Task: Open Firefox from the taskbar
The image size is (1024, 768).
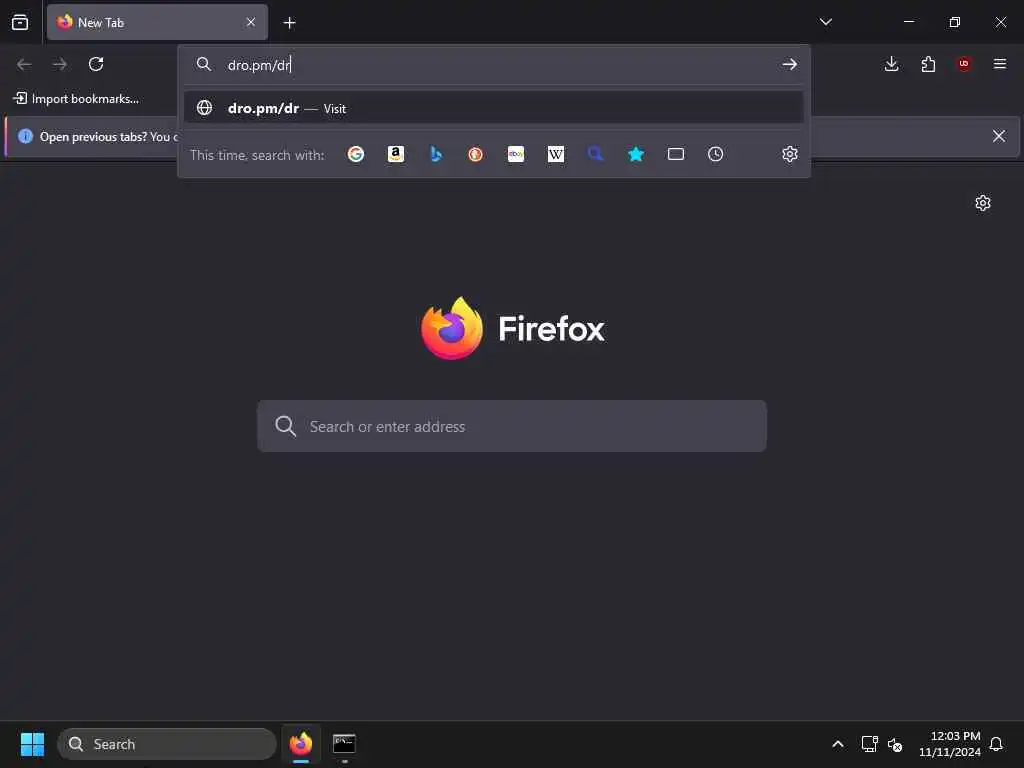Action: point(301,744)
